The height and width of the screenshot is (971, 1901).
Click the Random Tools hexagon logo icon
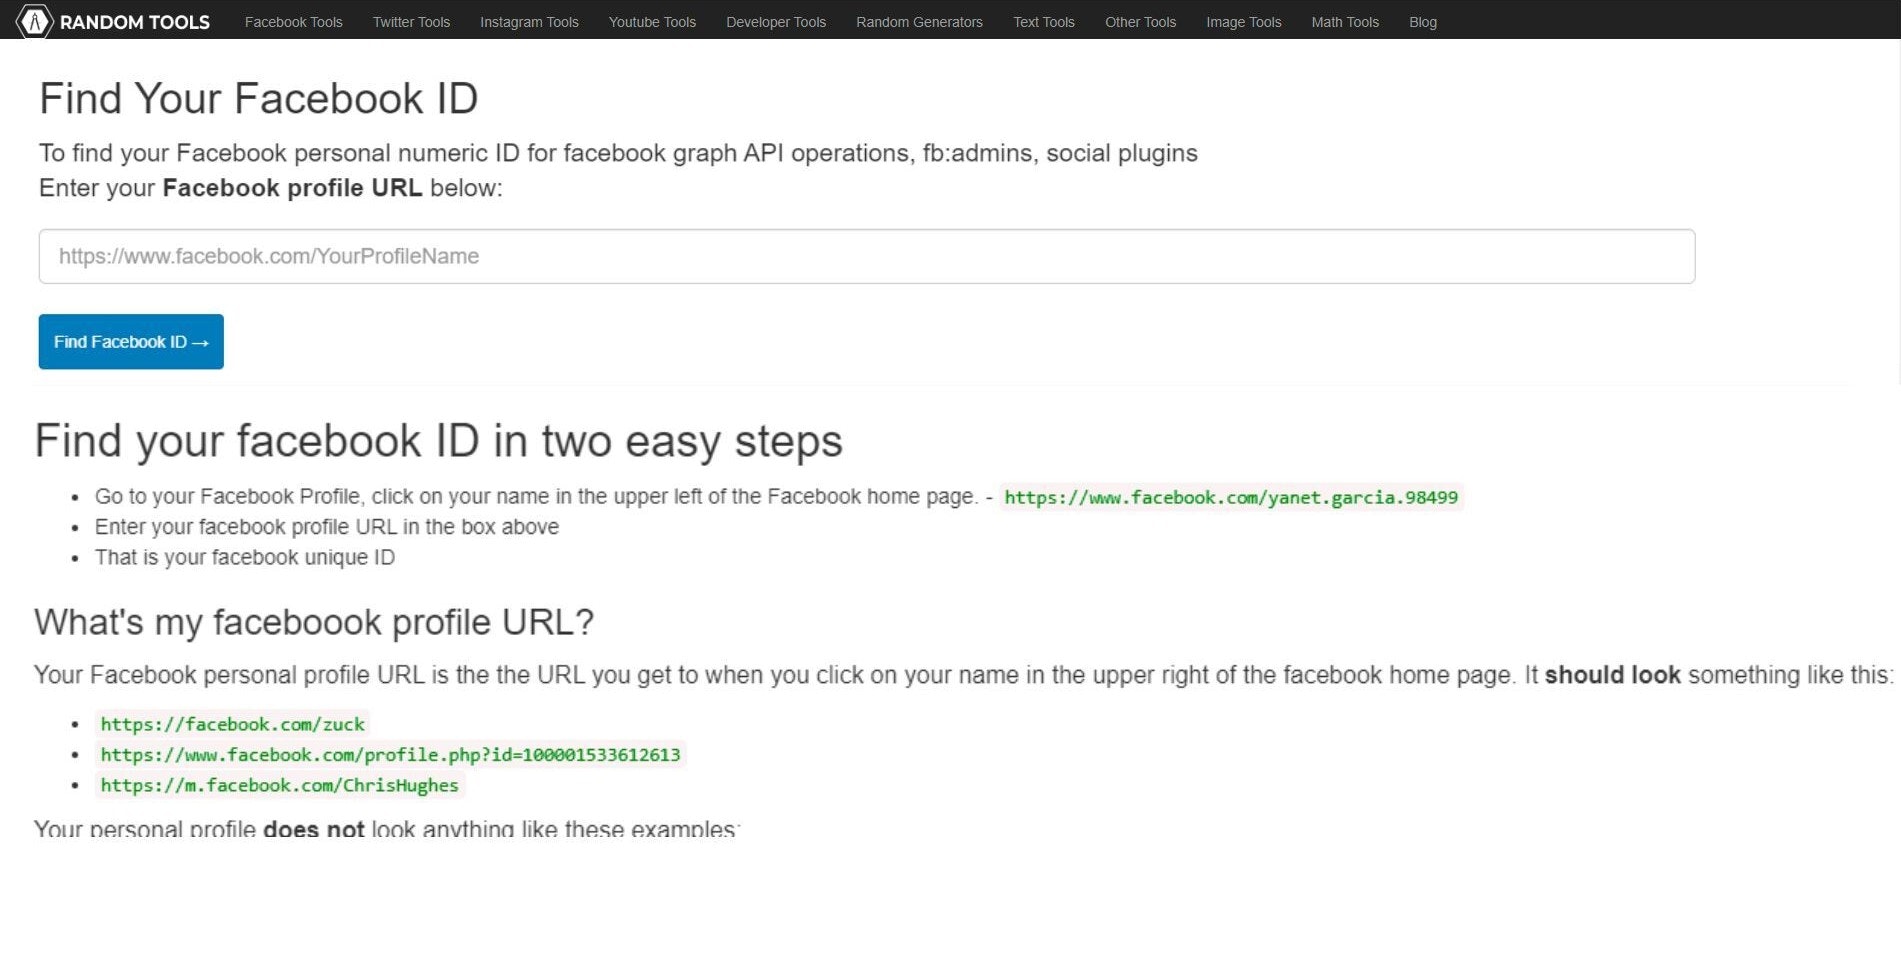point(34,21)
